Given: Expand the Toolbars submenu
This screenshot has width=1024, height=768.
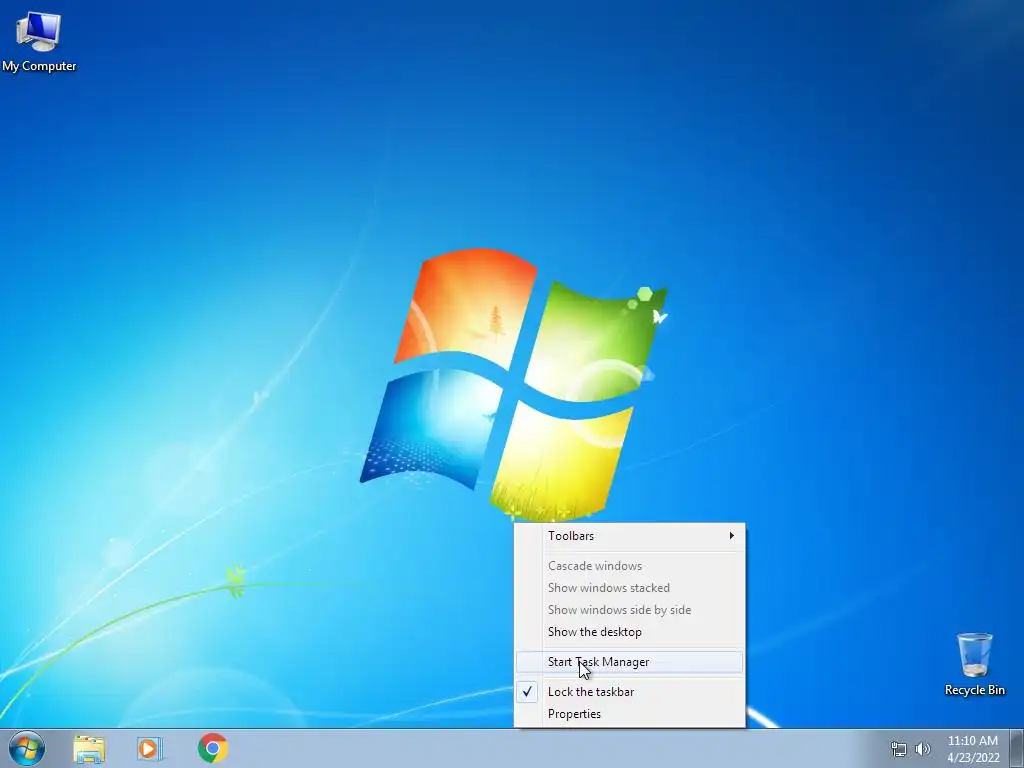Looking at the screenshot, I should point(630,536).
